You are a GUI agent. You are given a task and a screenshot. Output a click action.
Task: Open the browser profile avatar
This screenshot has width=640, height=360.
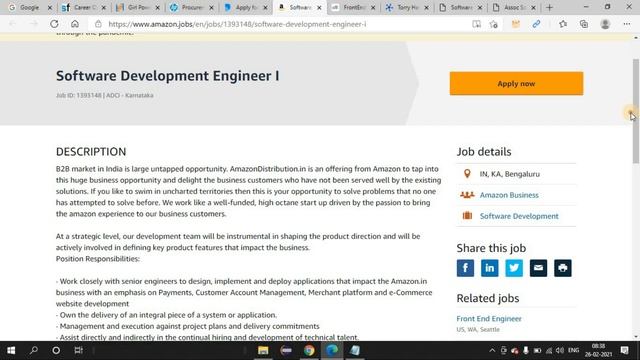coord(605,24)
